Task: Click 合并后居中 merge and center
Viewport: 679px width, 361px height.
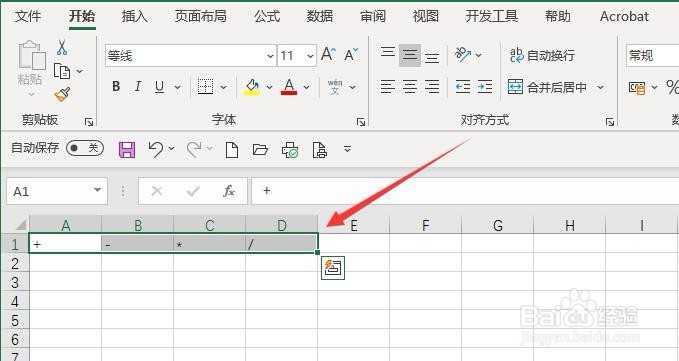Action: (x=547, y=87)
